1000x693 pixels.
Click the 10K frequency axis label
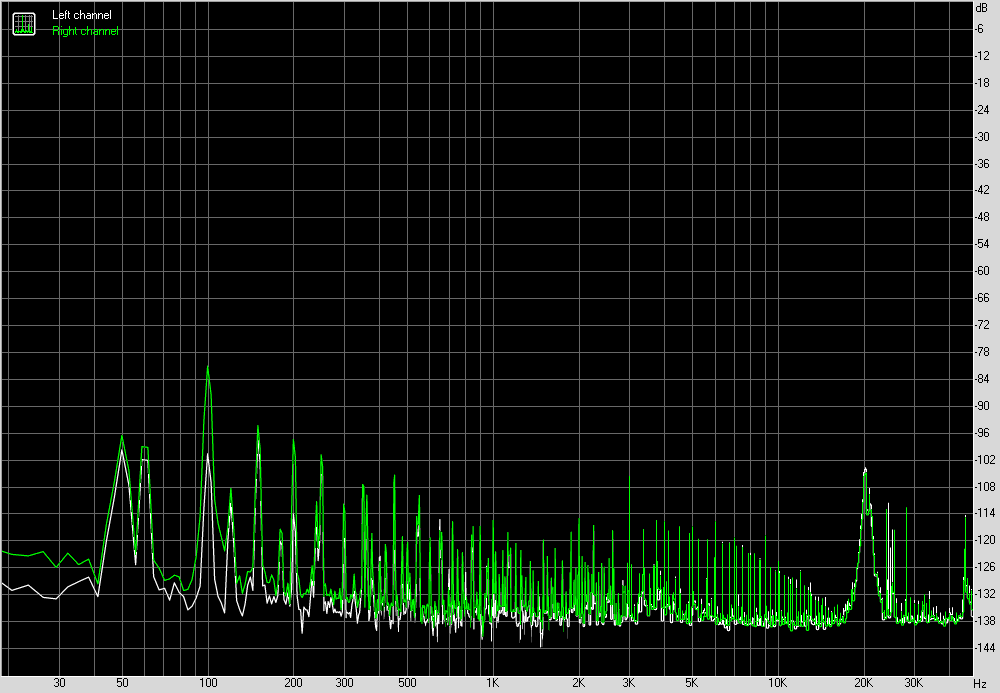(x=777, y=683)
